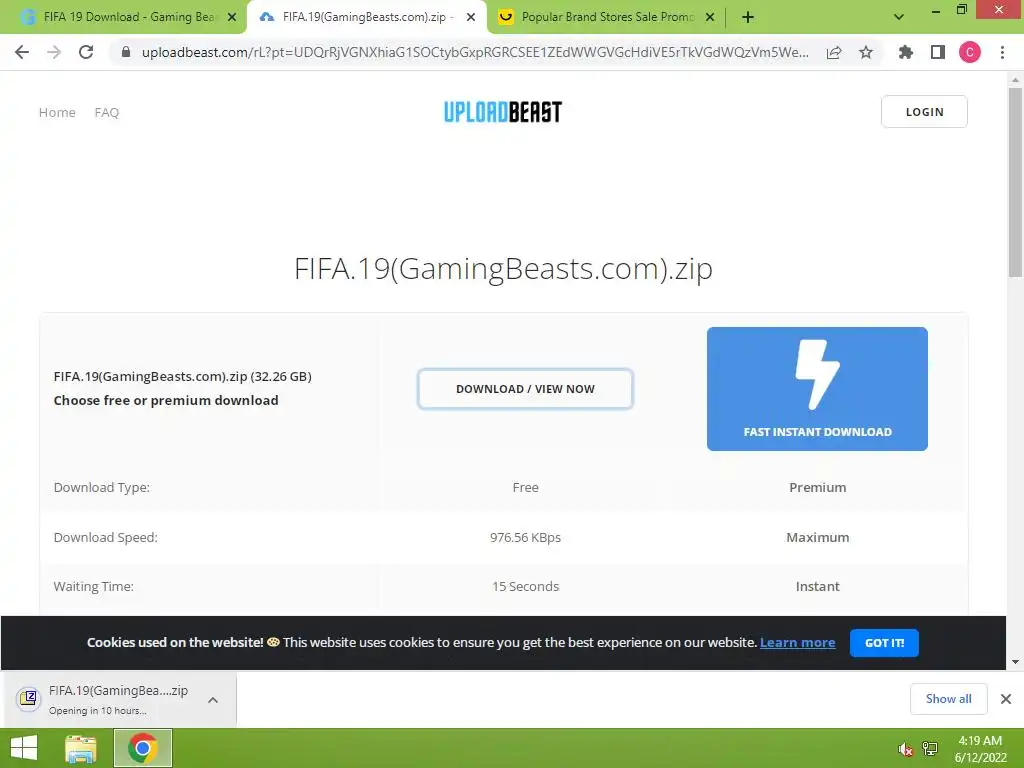Open the Home link in site header
Viewport: 1024px width, 768px height.
(57, 112)
